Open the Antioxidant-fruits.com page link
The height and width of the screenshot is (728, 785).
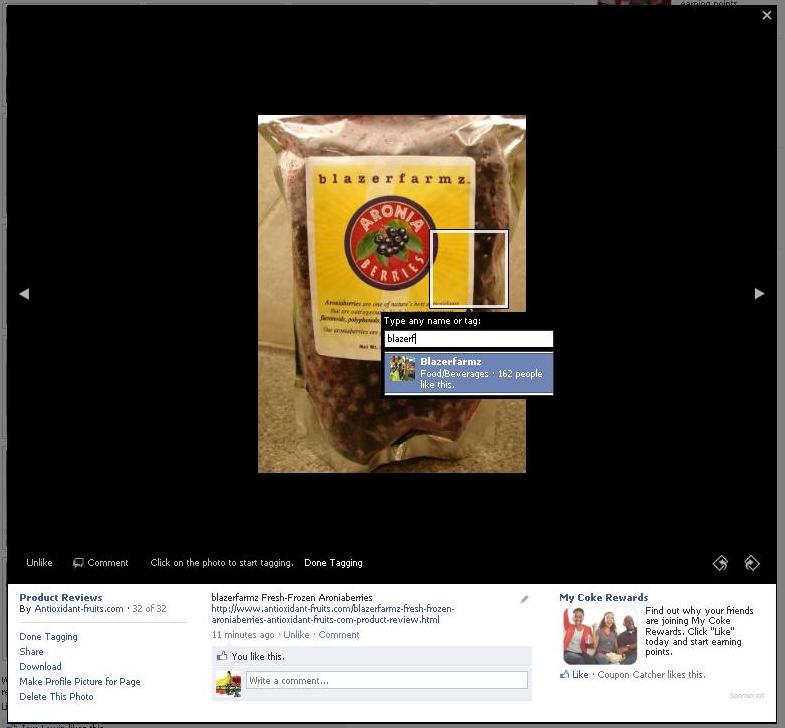tap(79, 609)
